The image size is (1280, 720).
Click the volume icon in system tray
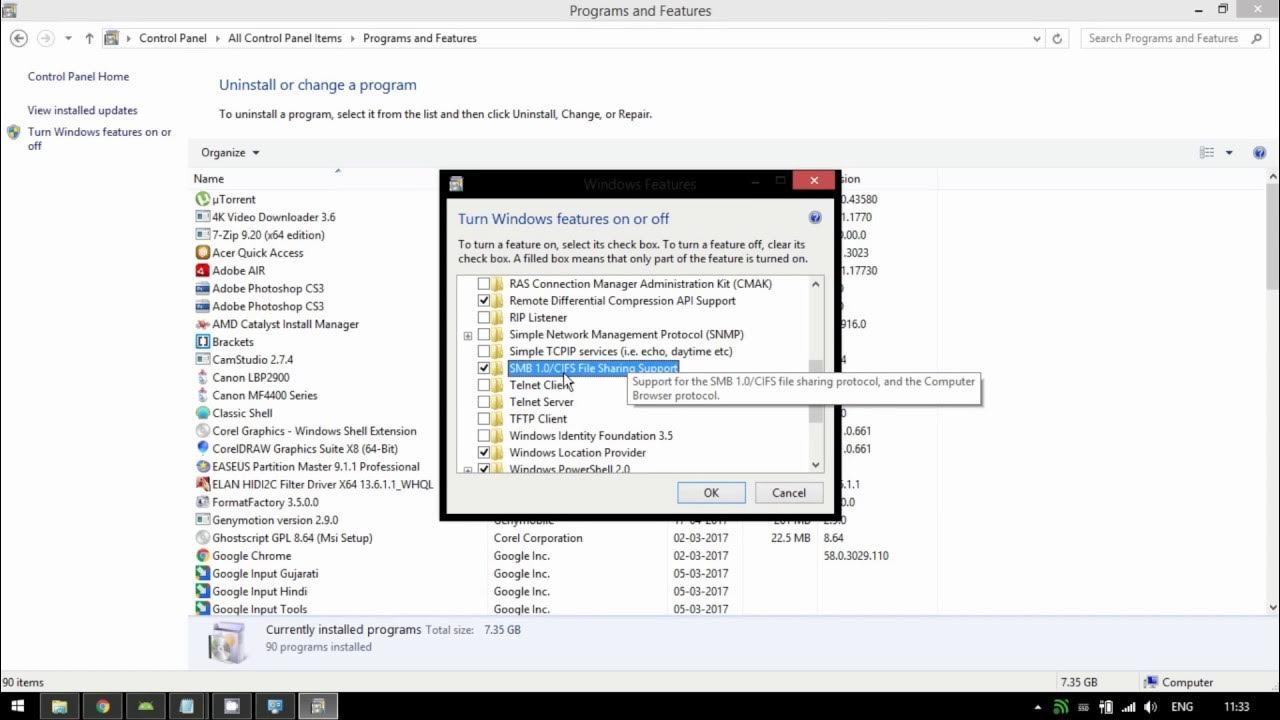click(1151, 707)
